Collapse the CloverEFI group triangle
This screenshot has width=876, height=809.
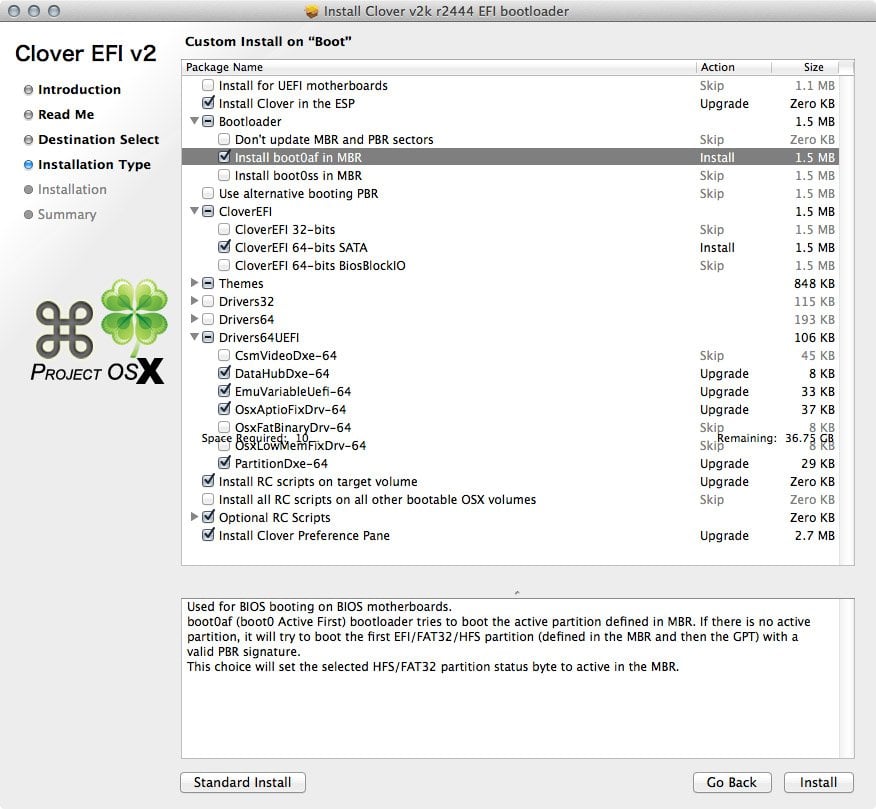pyautogui.click(x=194, y=211)
